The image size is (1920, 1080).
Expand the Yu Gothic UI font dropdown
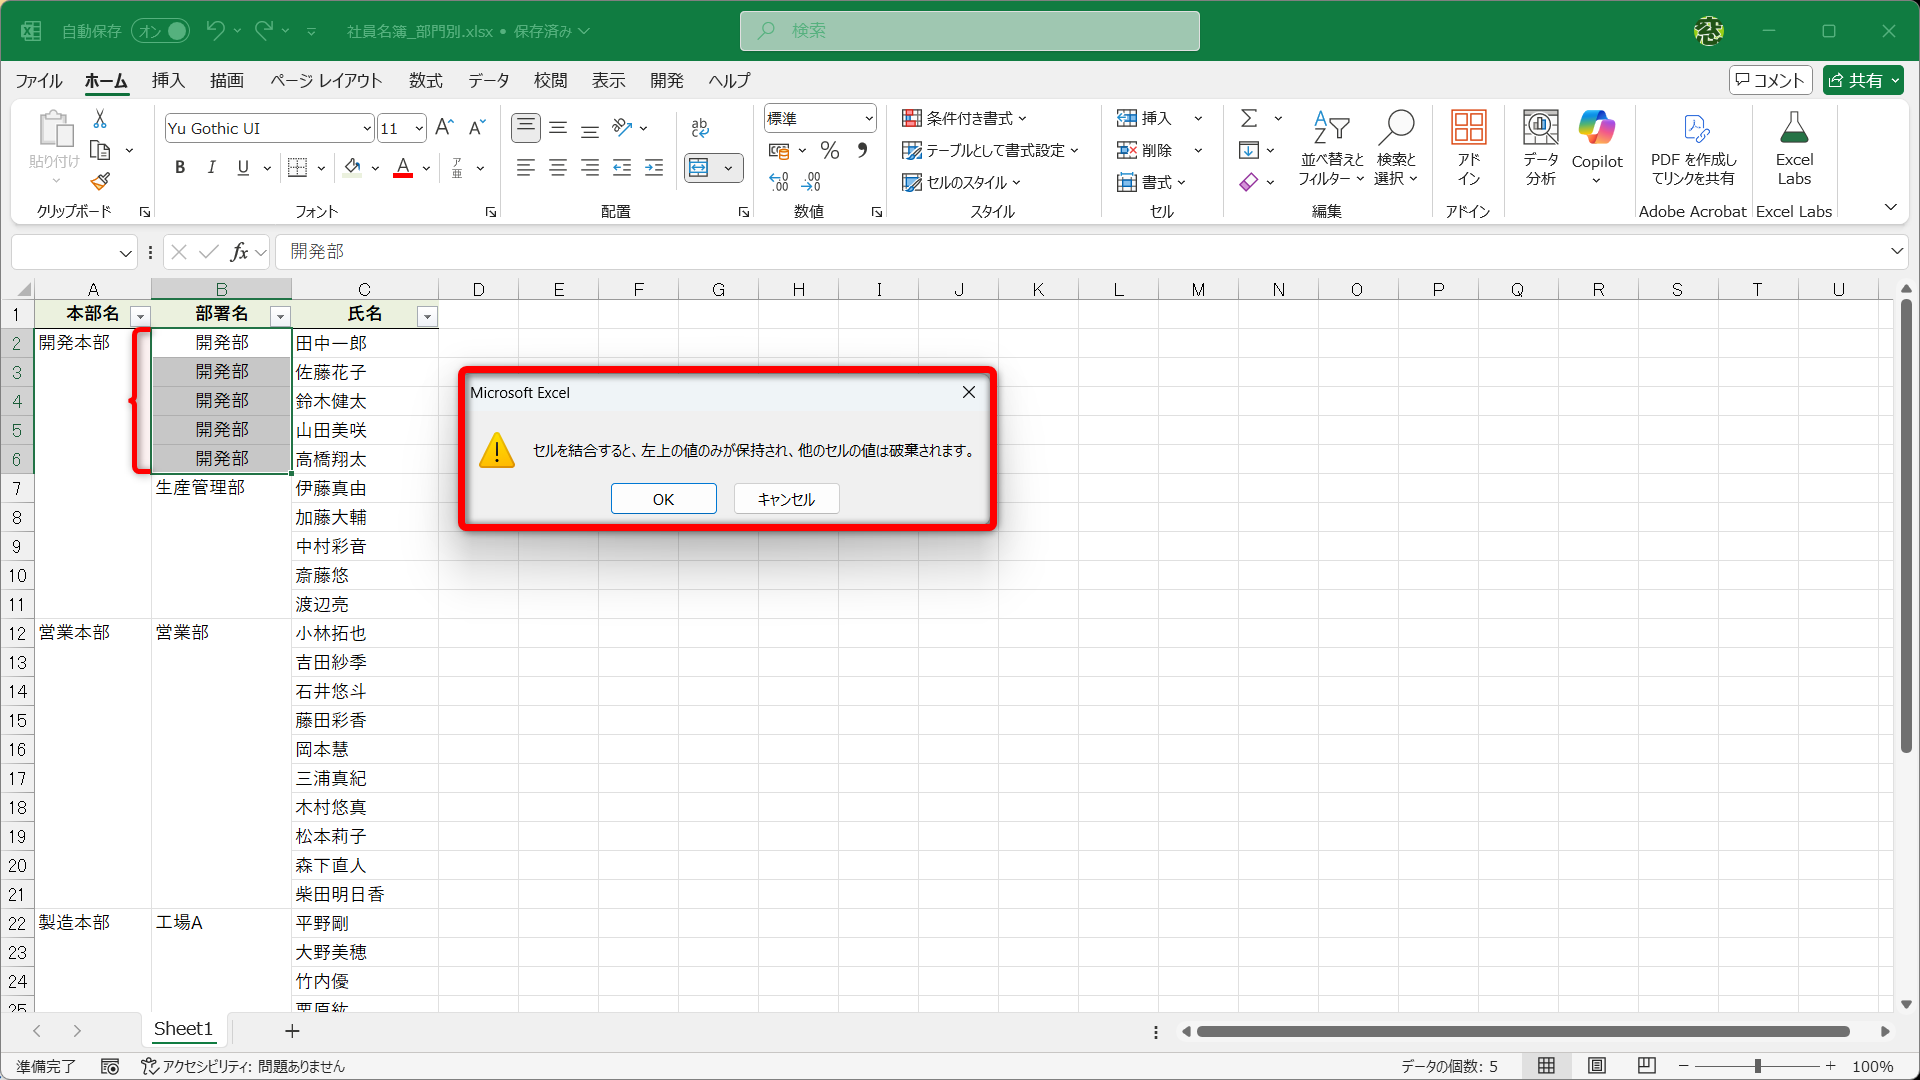click(x=367, y=129)
